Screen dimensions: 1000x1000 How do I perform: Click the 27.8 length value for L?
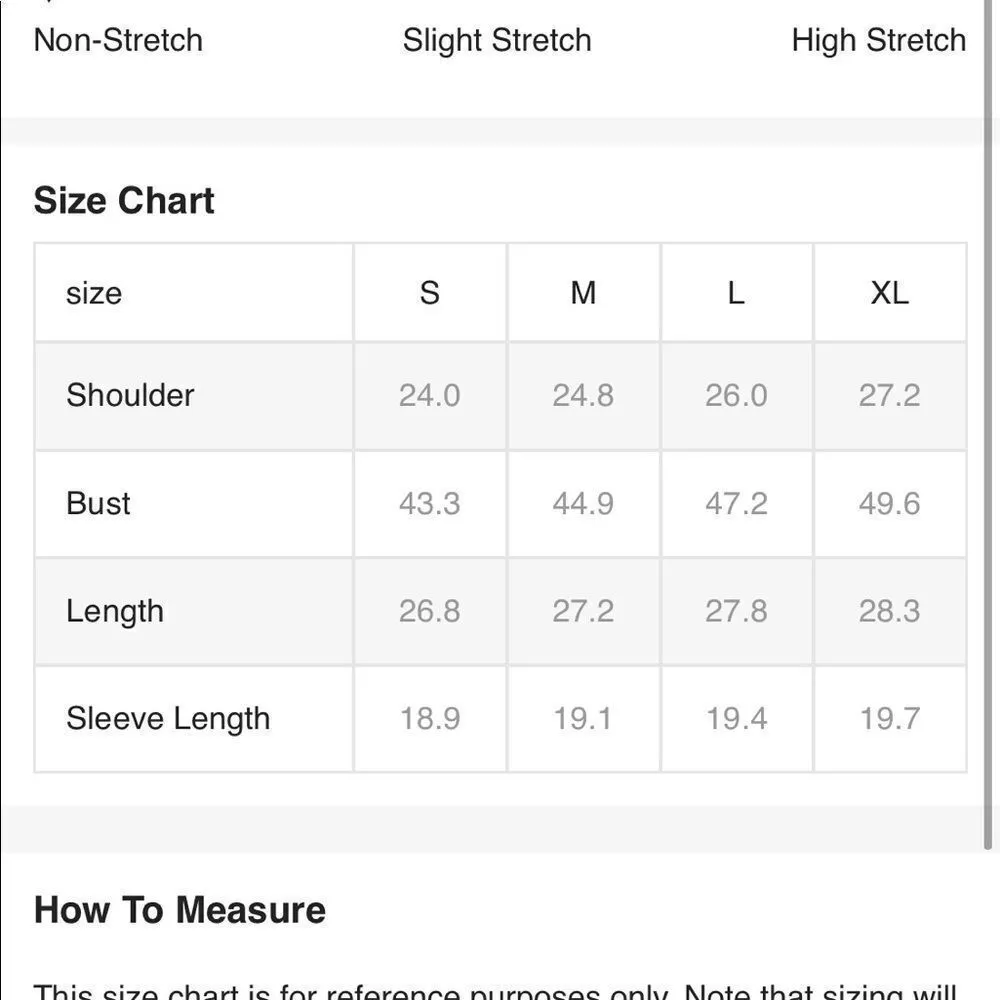click(x=736, y=611)
